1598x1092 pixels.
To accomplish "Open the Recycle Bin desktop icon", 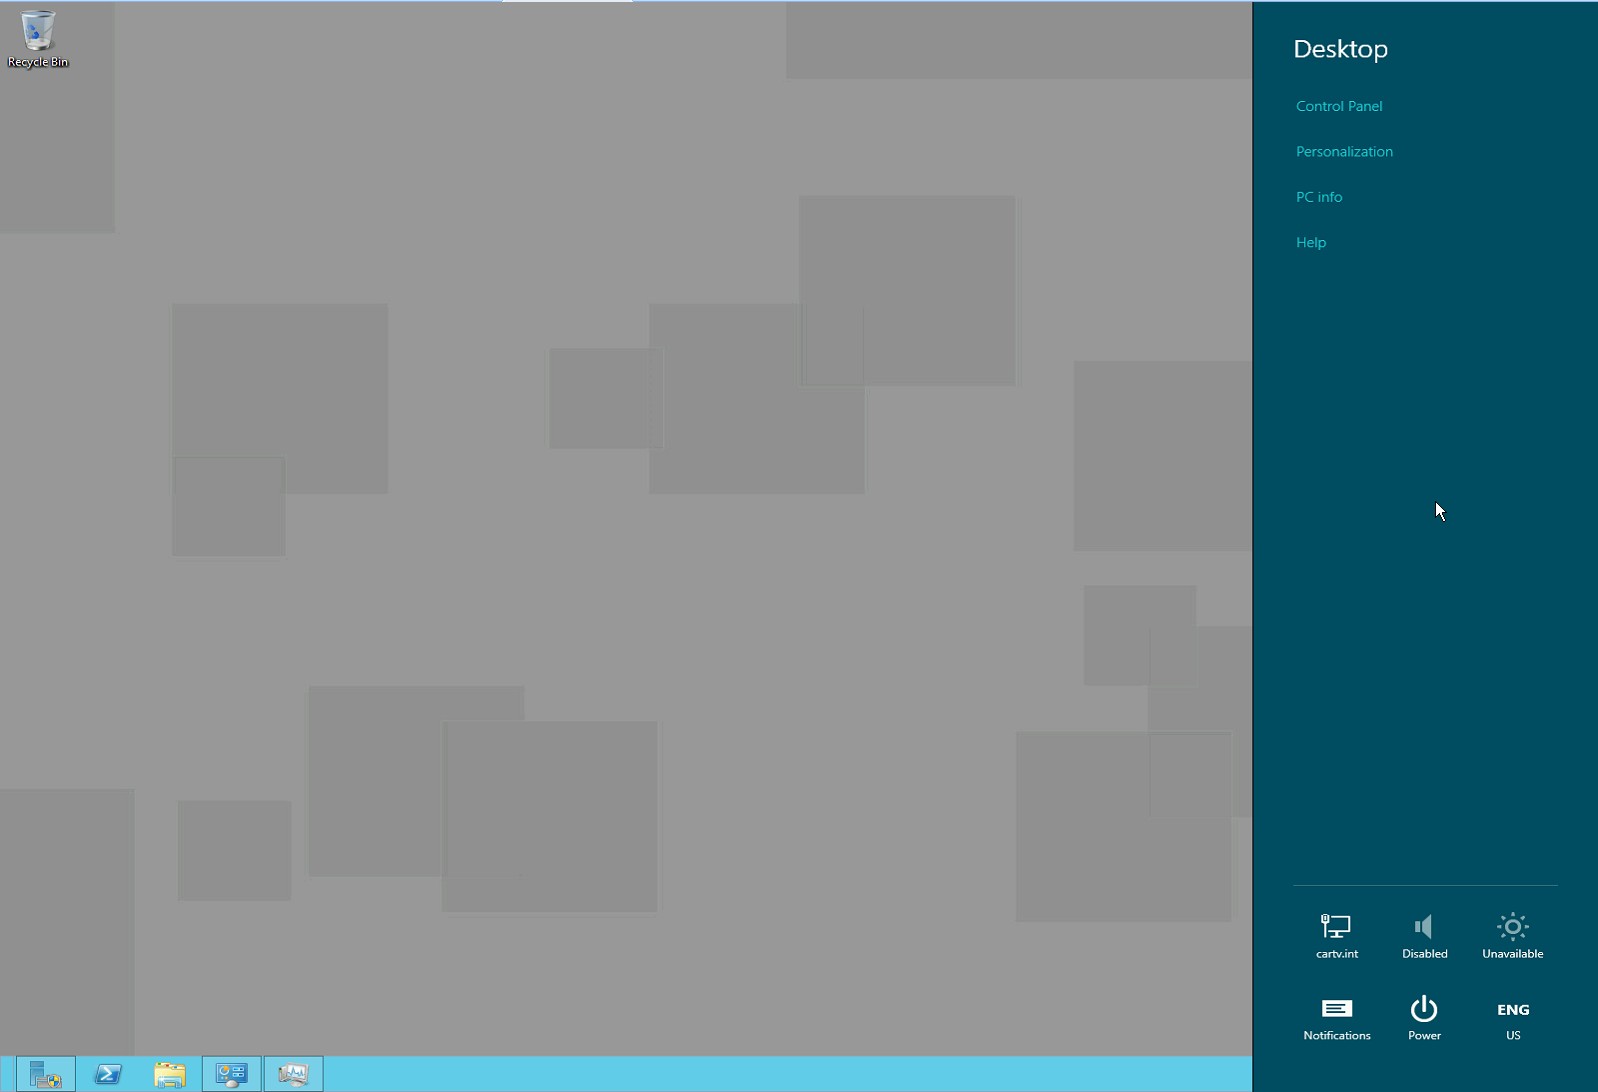I will coord(38,40).
